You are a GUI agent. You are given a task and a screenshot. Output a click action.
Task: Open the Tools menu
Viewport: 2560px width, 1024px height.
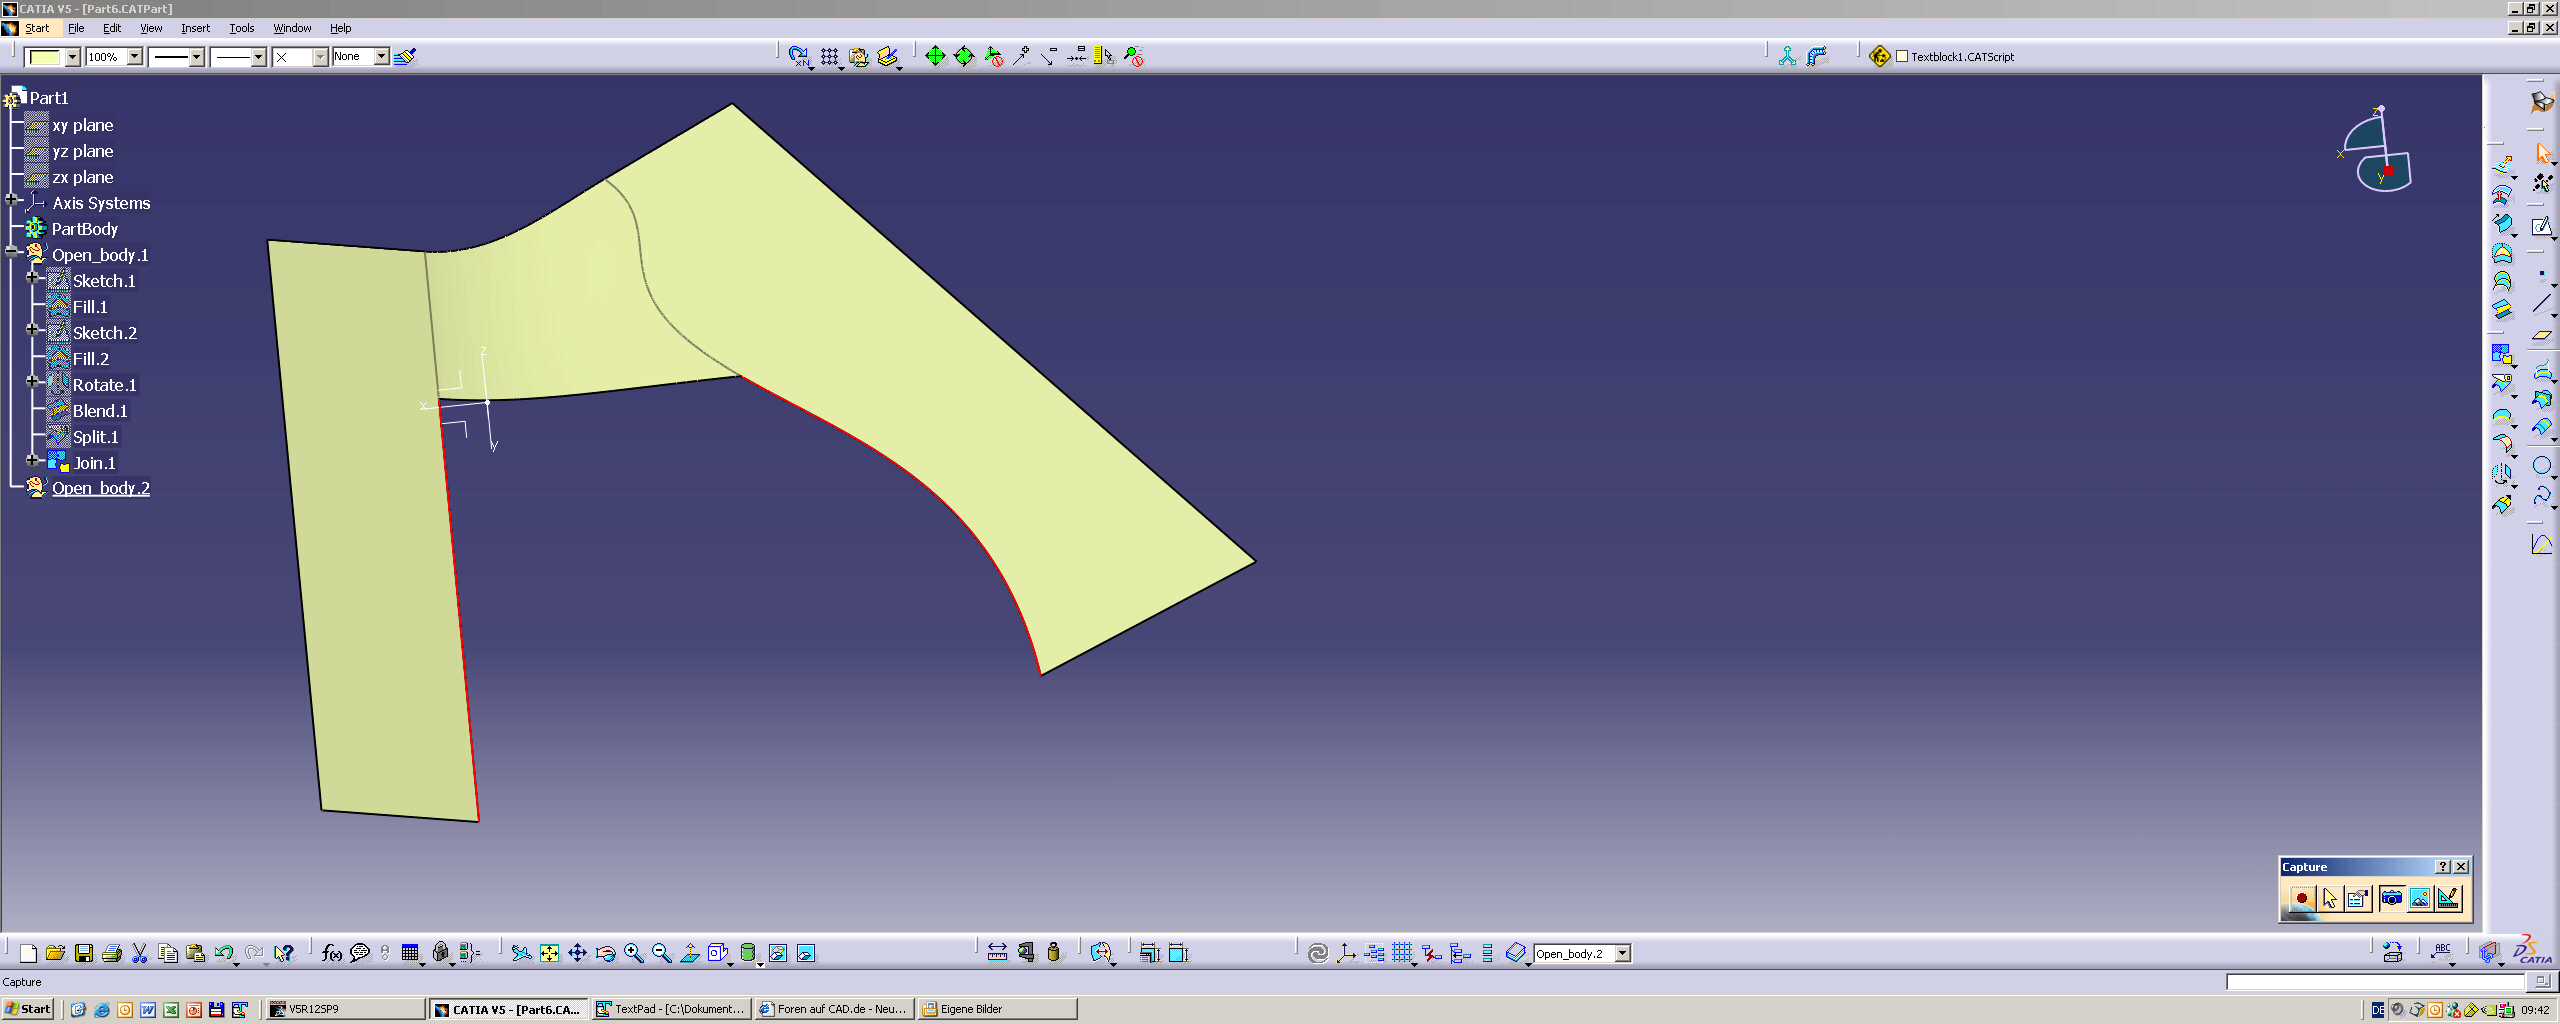coord(242,28)
